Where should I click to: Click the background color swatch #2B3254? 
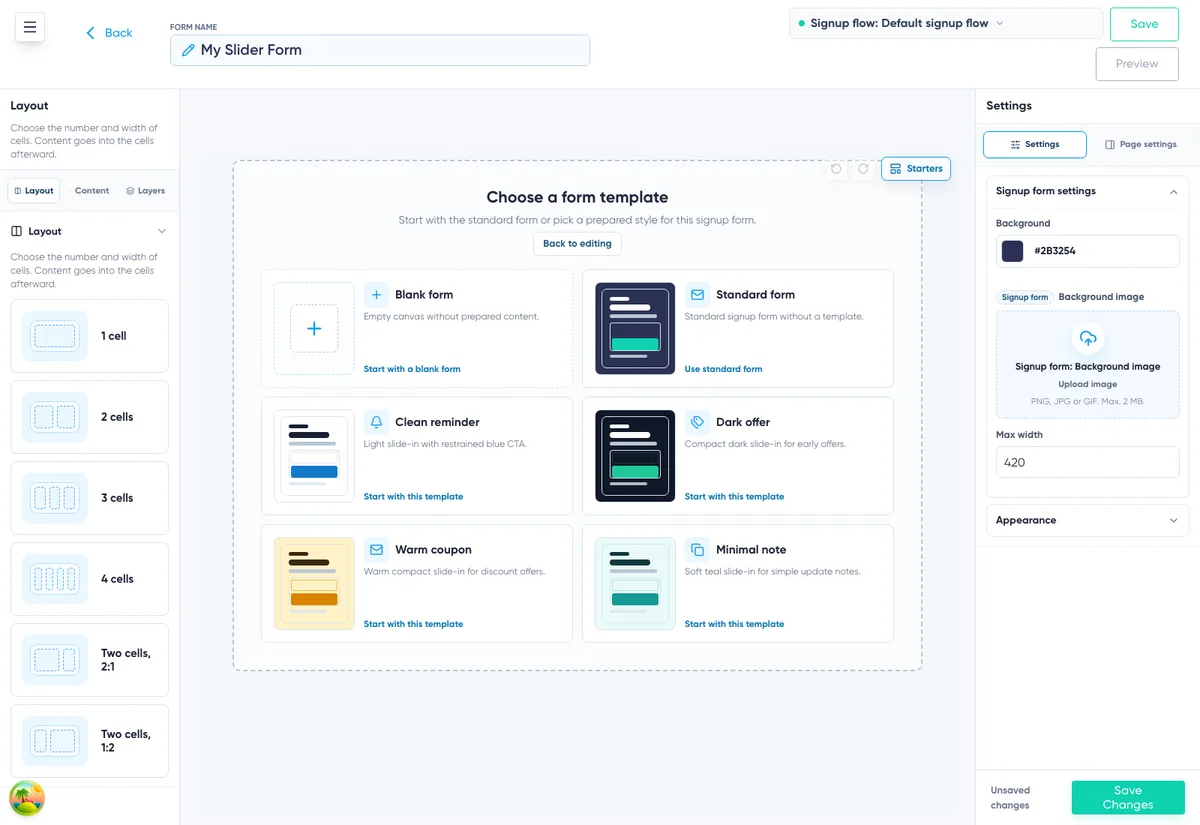pyautogui.click(x=1013, y=251)
